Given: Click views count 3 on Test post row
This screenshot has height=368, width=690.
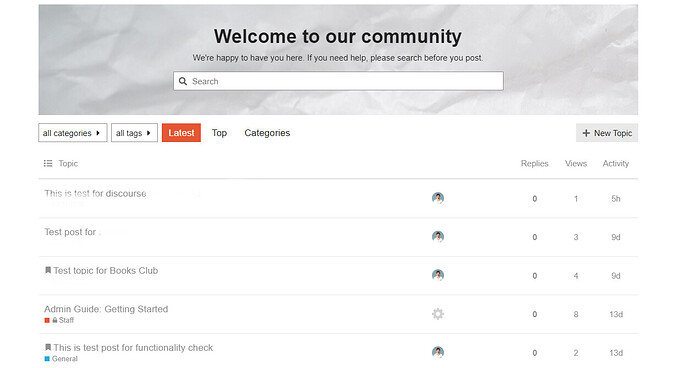Looking at the screenshot, I should pos(576,237).
